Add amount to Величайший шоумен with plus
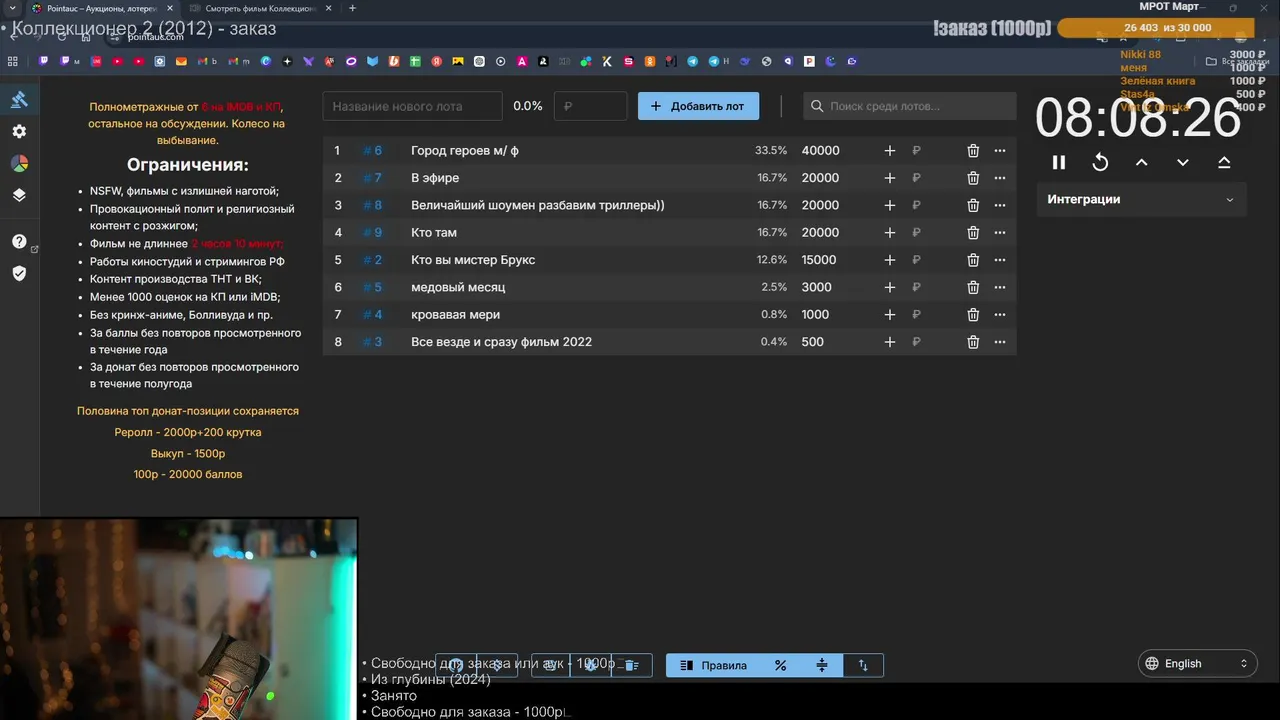Viewport: 1280px width, 720px height. (x=890, y=205)
